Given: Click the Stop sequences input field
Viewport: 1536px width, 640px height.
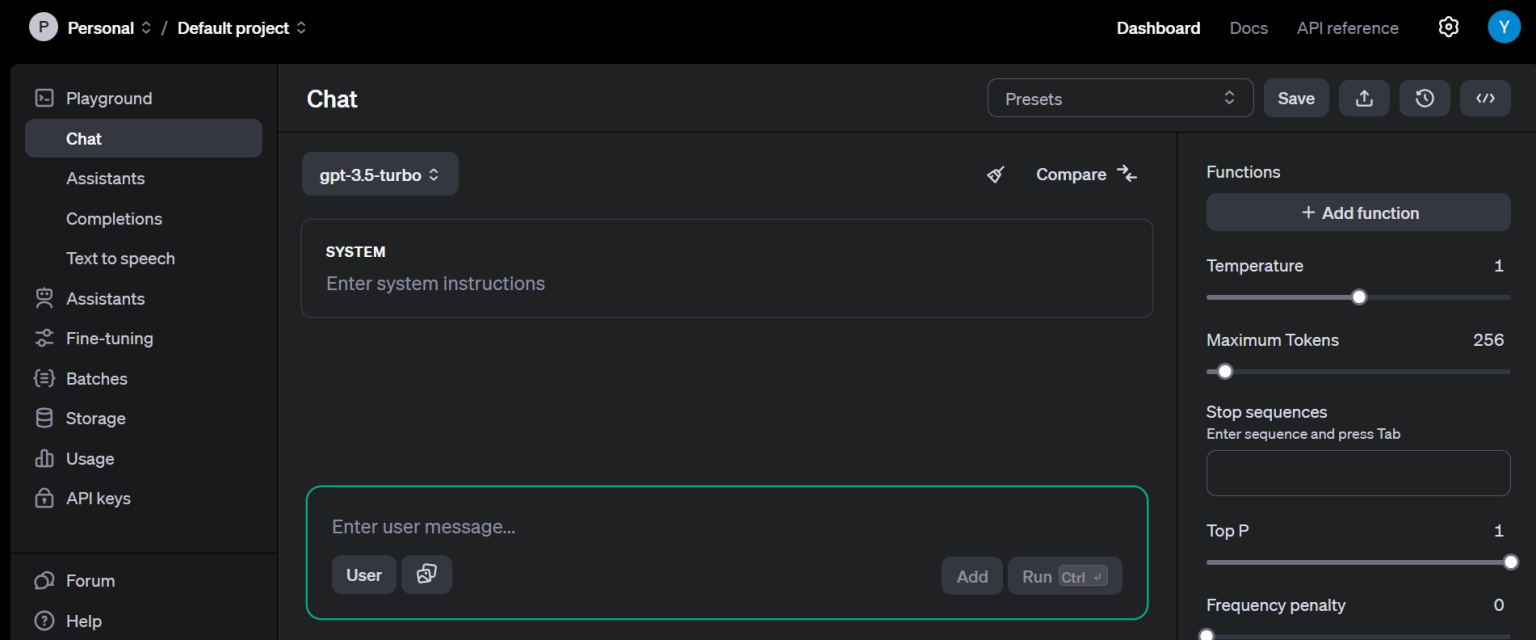Looking at the screenshot, I should 1358,473.
